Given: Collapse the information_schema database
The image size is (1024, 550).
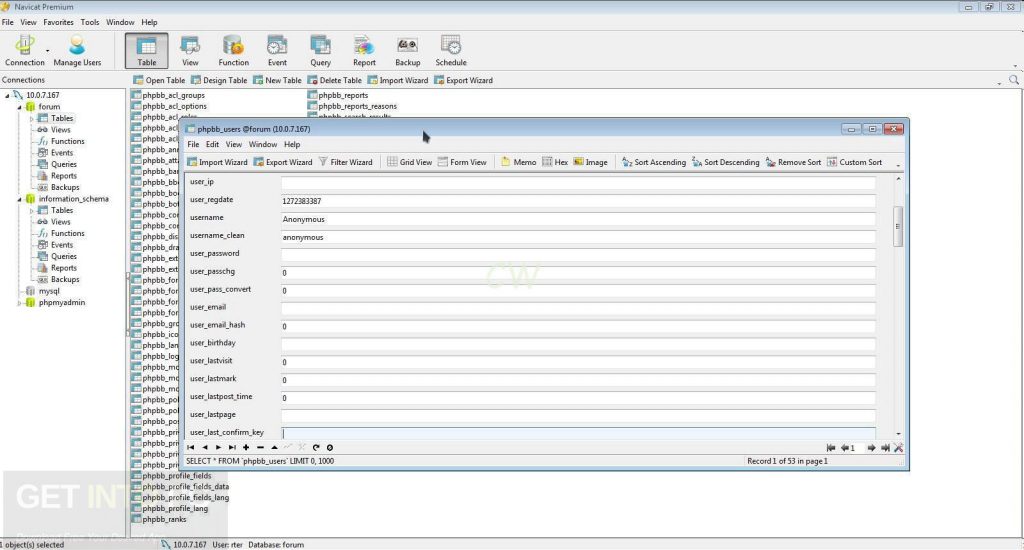Looking at the screenshot, I should pos(20,199).
